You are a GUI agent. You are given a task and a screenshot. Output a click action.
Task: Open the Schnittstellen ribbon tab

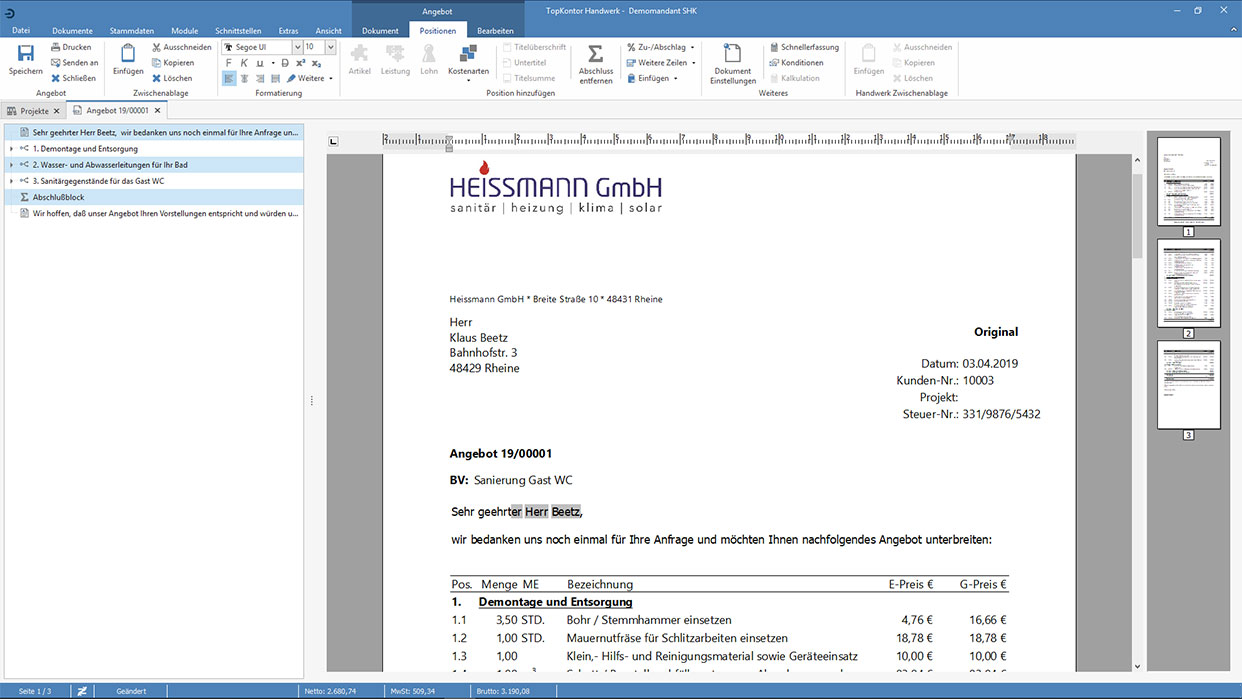236,31
